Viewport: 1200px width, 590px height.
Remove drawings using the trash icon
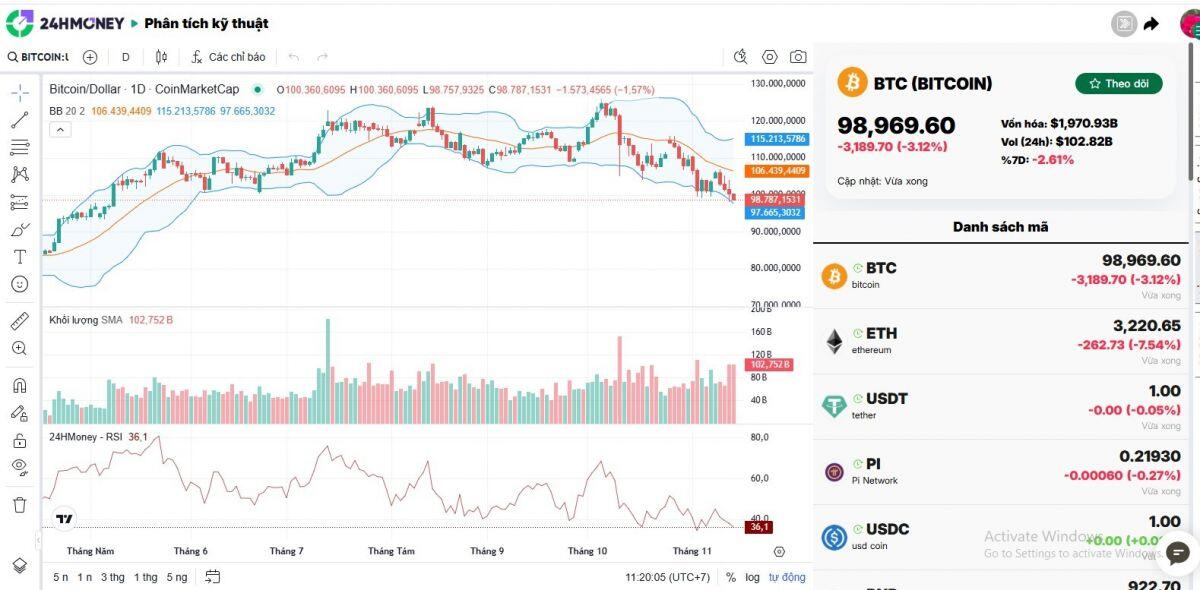click(19, 504)
